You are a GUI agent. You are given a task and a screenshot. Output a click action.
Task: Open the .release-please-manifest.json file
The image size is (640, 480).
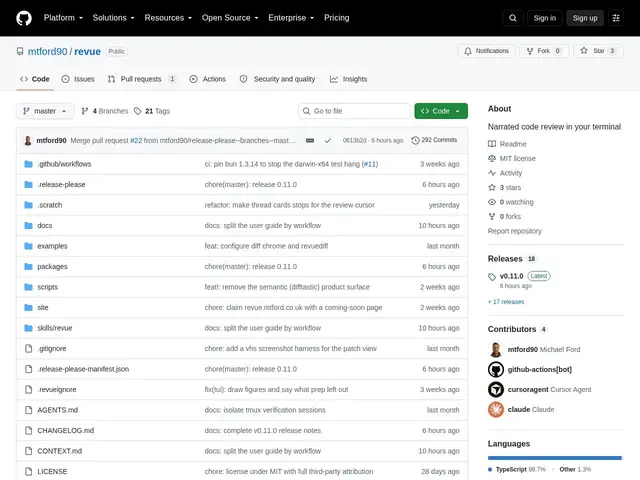tap(83, 369)
